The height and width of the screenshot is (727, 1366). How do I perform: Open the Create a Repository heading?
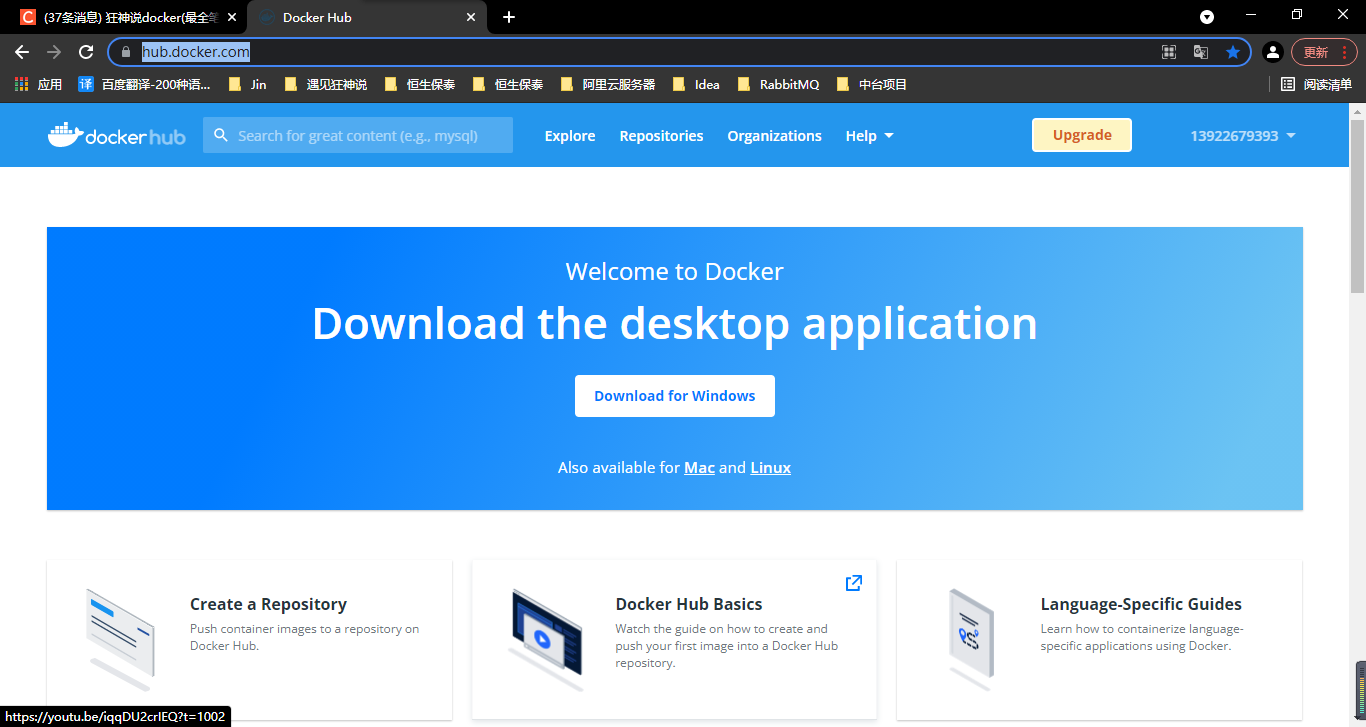[268, 604]
